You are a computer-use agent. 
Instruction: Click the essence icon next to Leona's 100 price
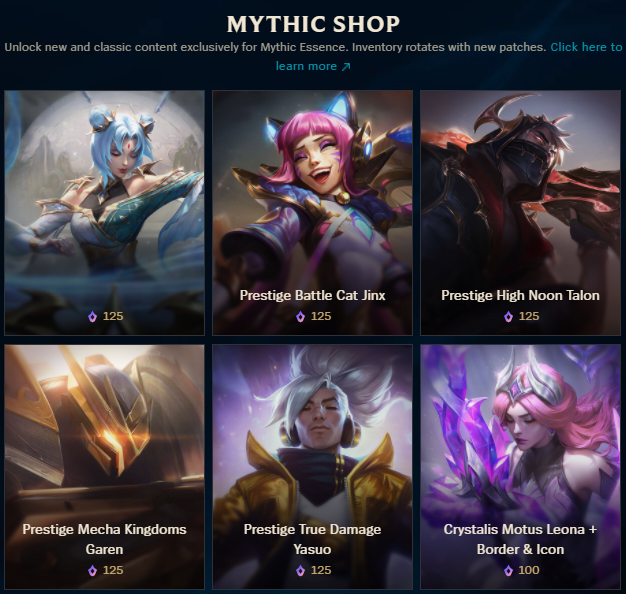tap(508, 570)
